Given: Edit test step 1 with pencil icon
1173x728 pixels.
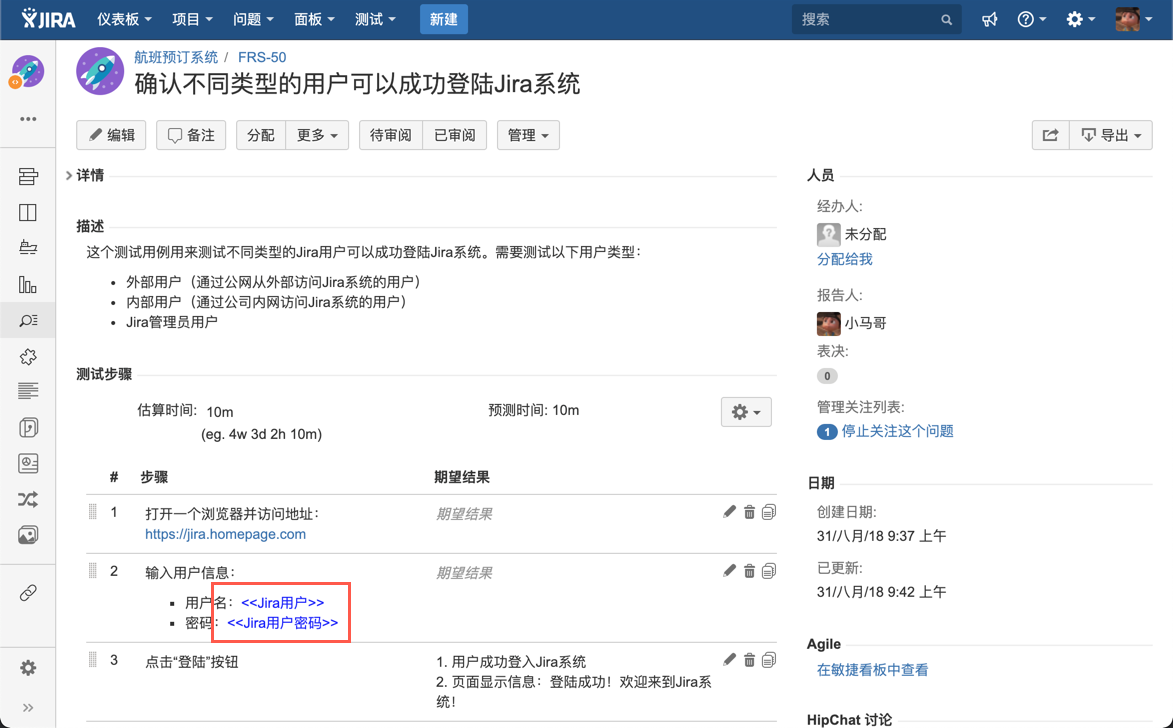Looking at the screenshot, I should click(x=729, y=512).
